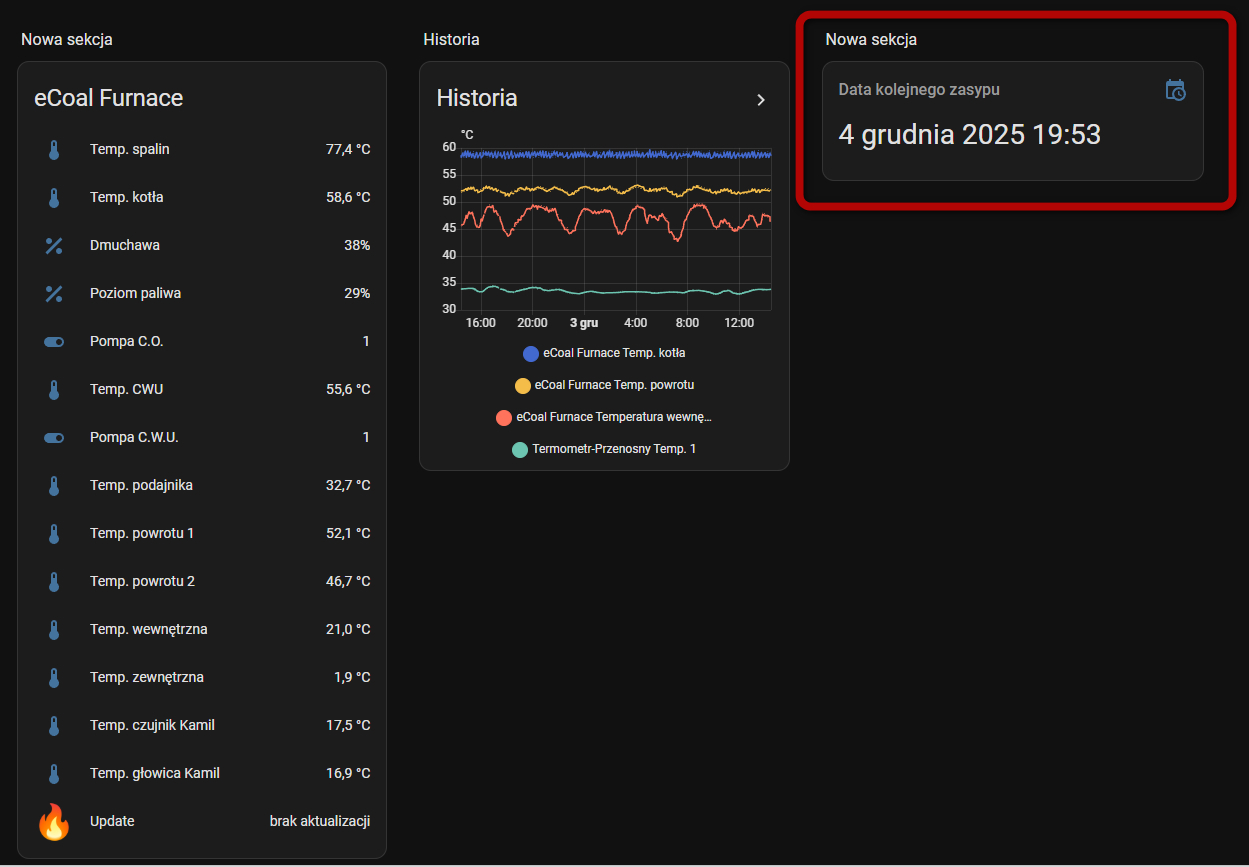Click the Pompa C.W.U. switch icon
Viewport: 1249px width, 867px height.
[54, 438]
